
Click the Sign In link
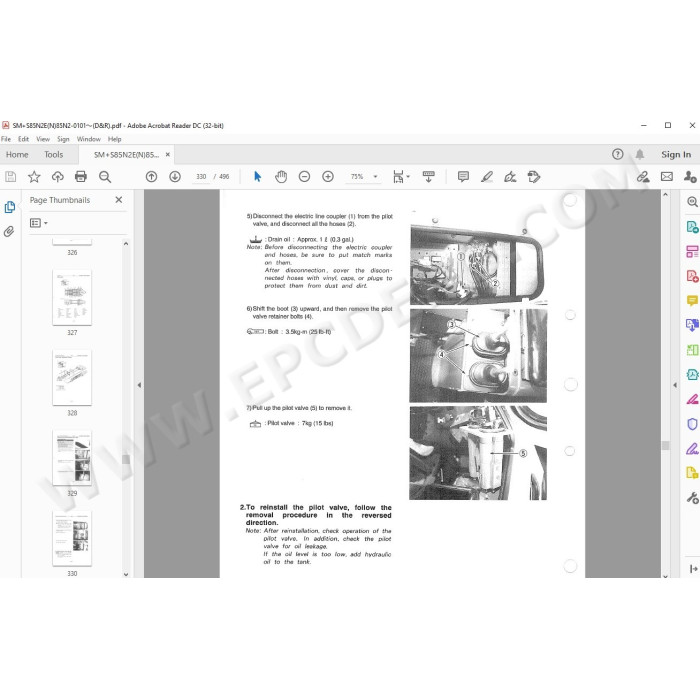pos(676,154)
